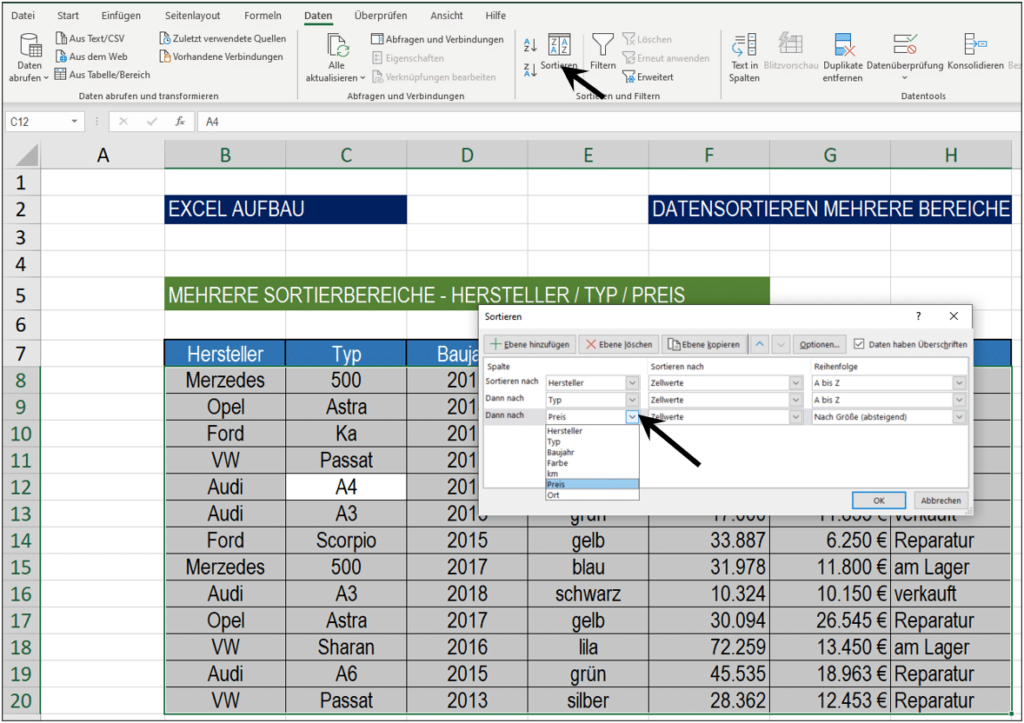Run Duplikate entfernen
Screen dimensions: 1024x723
click(x=843, y=57)
